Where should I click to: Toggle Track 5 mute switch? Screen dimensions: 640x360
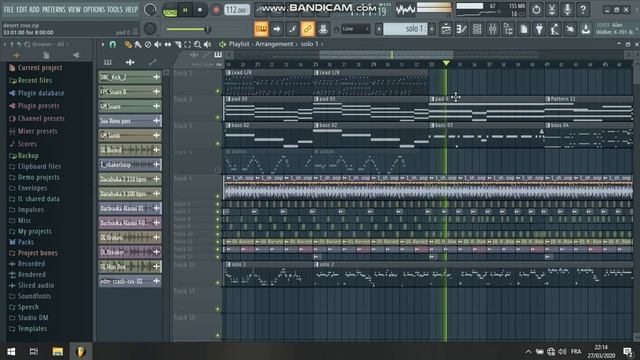coord(218,196)
